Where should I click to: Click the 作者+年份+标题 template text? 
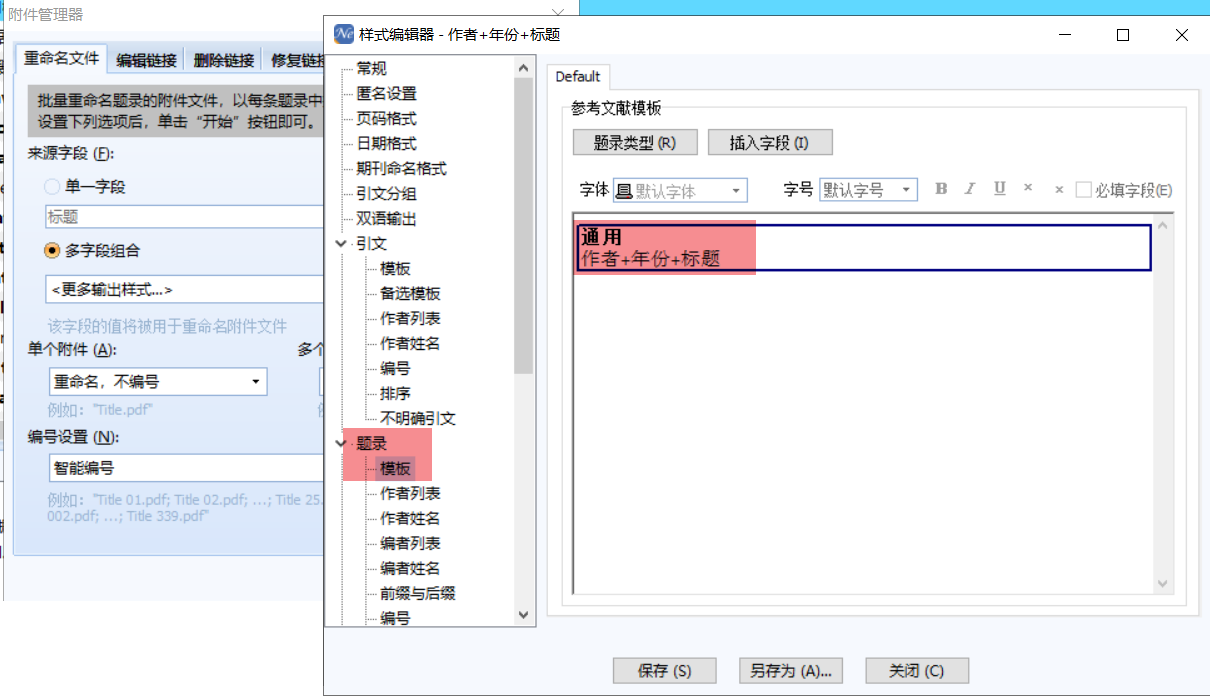click(x=650, y=258)
